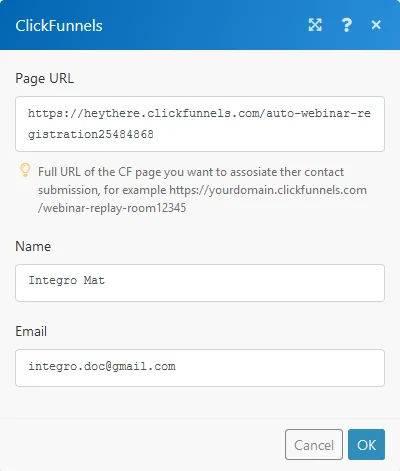Focus the Email input field
Viewport: 400px width, 471px height.
pos(200,368)
